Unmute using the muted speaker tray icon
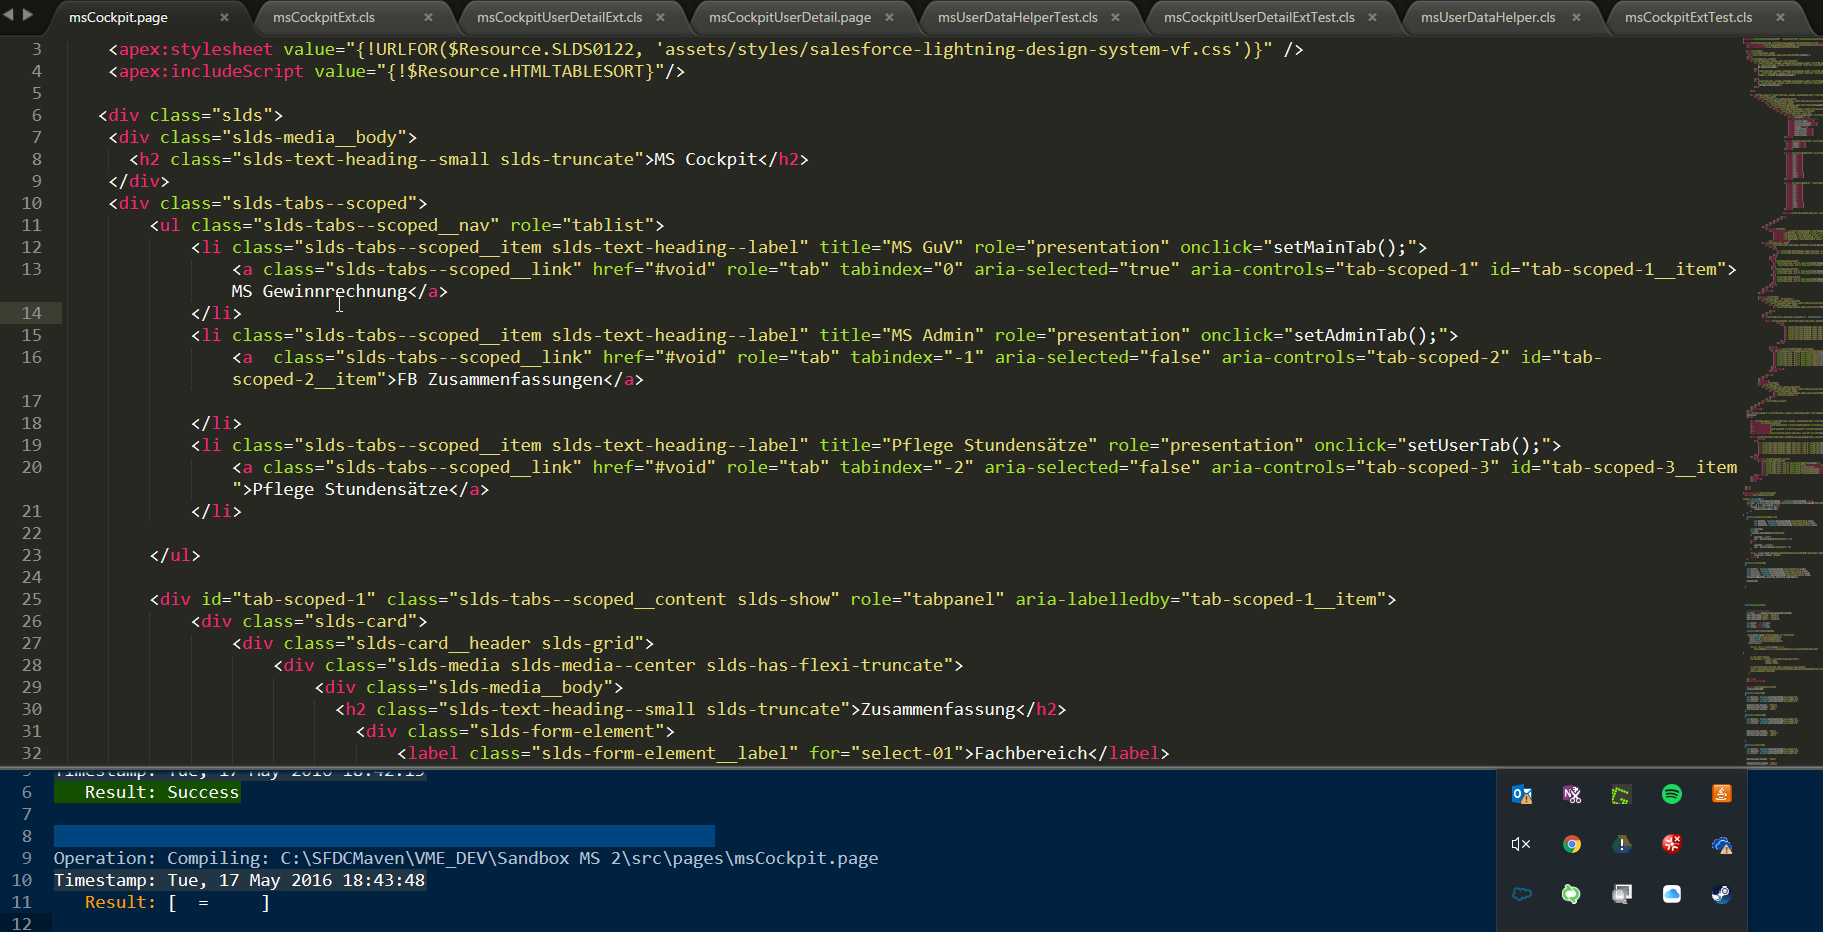This screenshot has height=932, width=1823. coord(1522,844)
